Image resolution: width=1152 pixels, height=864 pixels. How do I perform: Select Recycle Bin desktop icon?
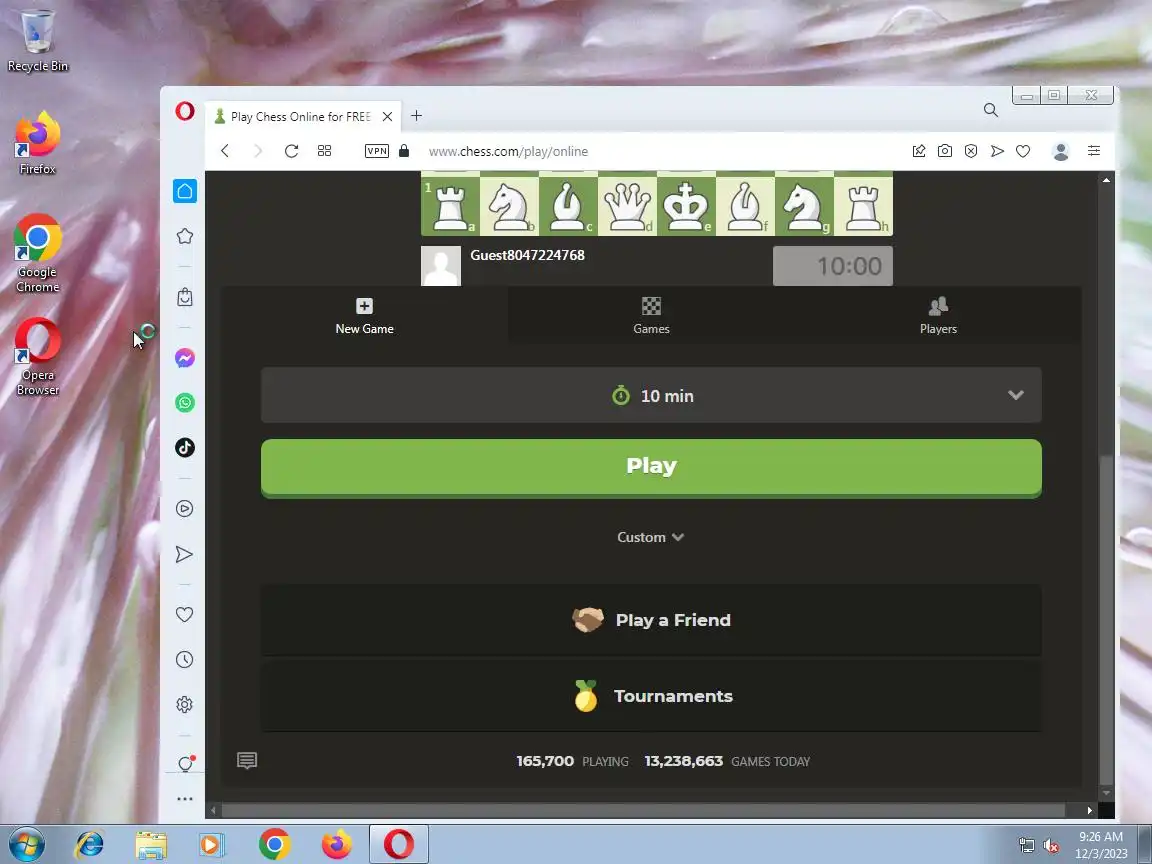pos(37,40)
